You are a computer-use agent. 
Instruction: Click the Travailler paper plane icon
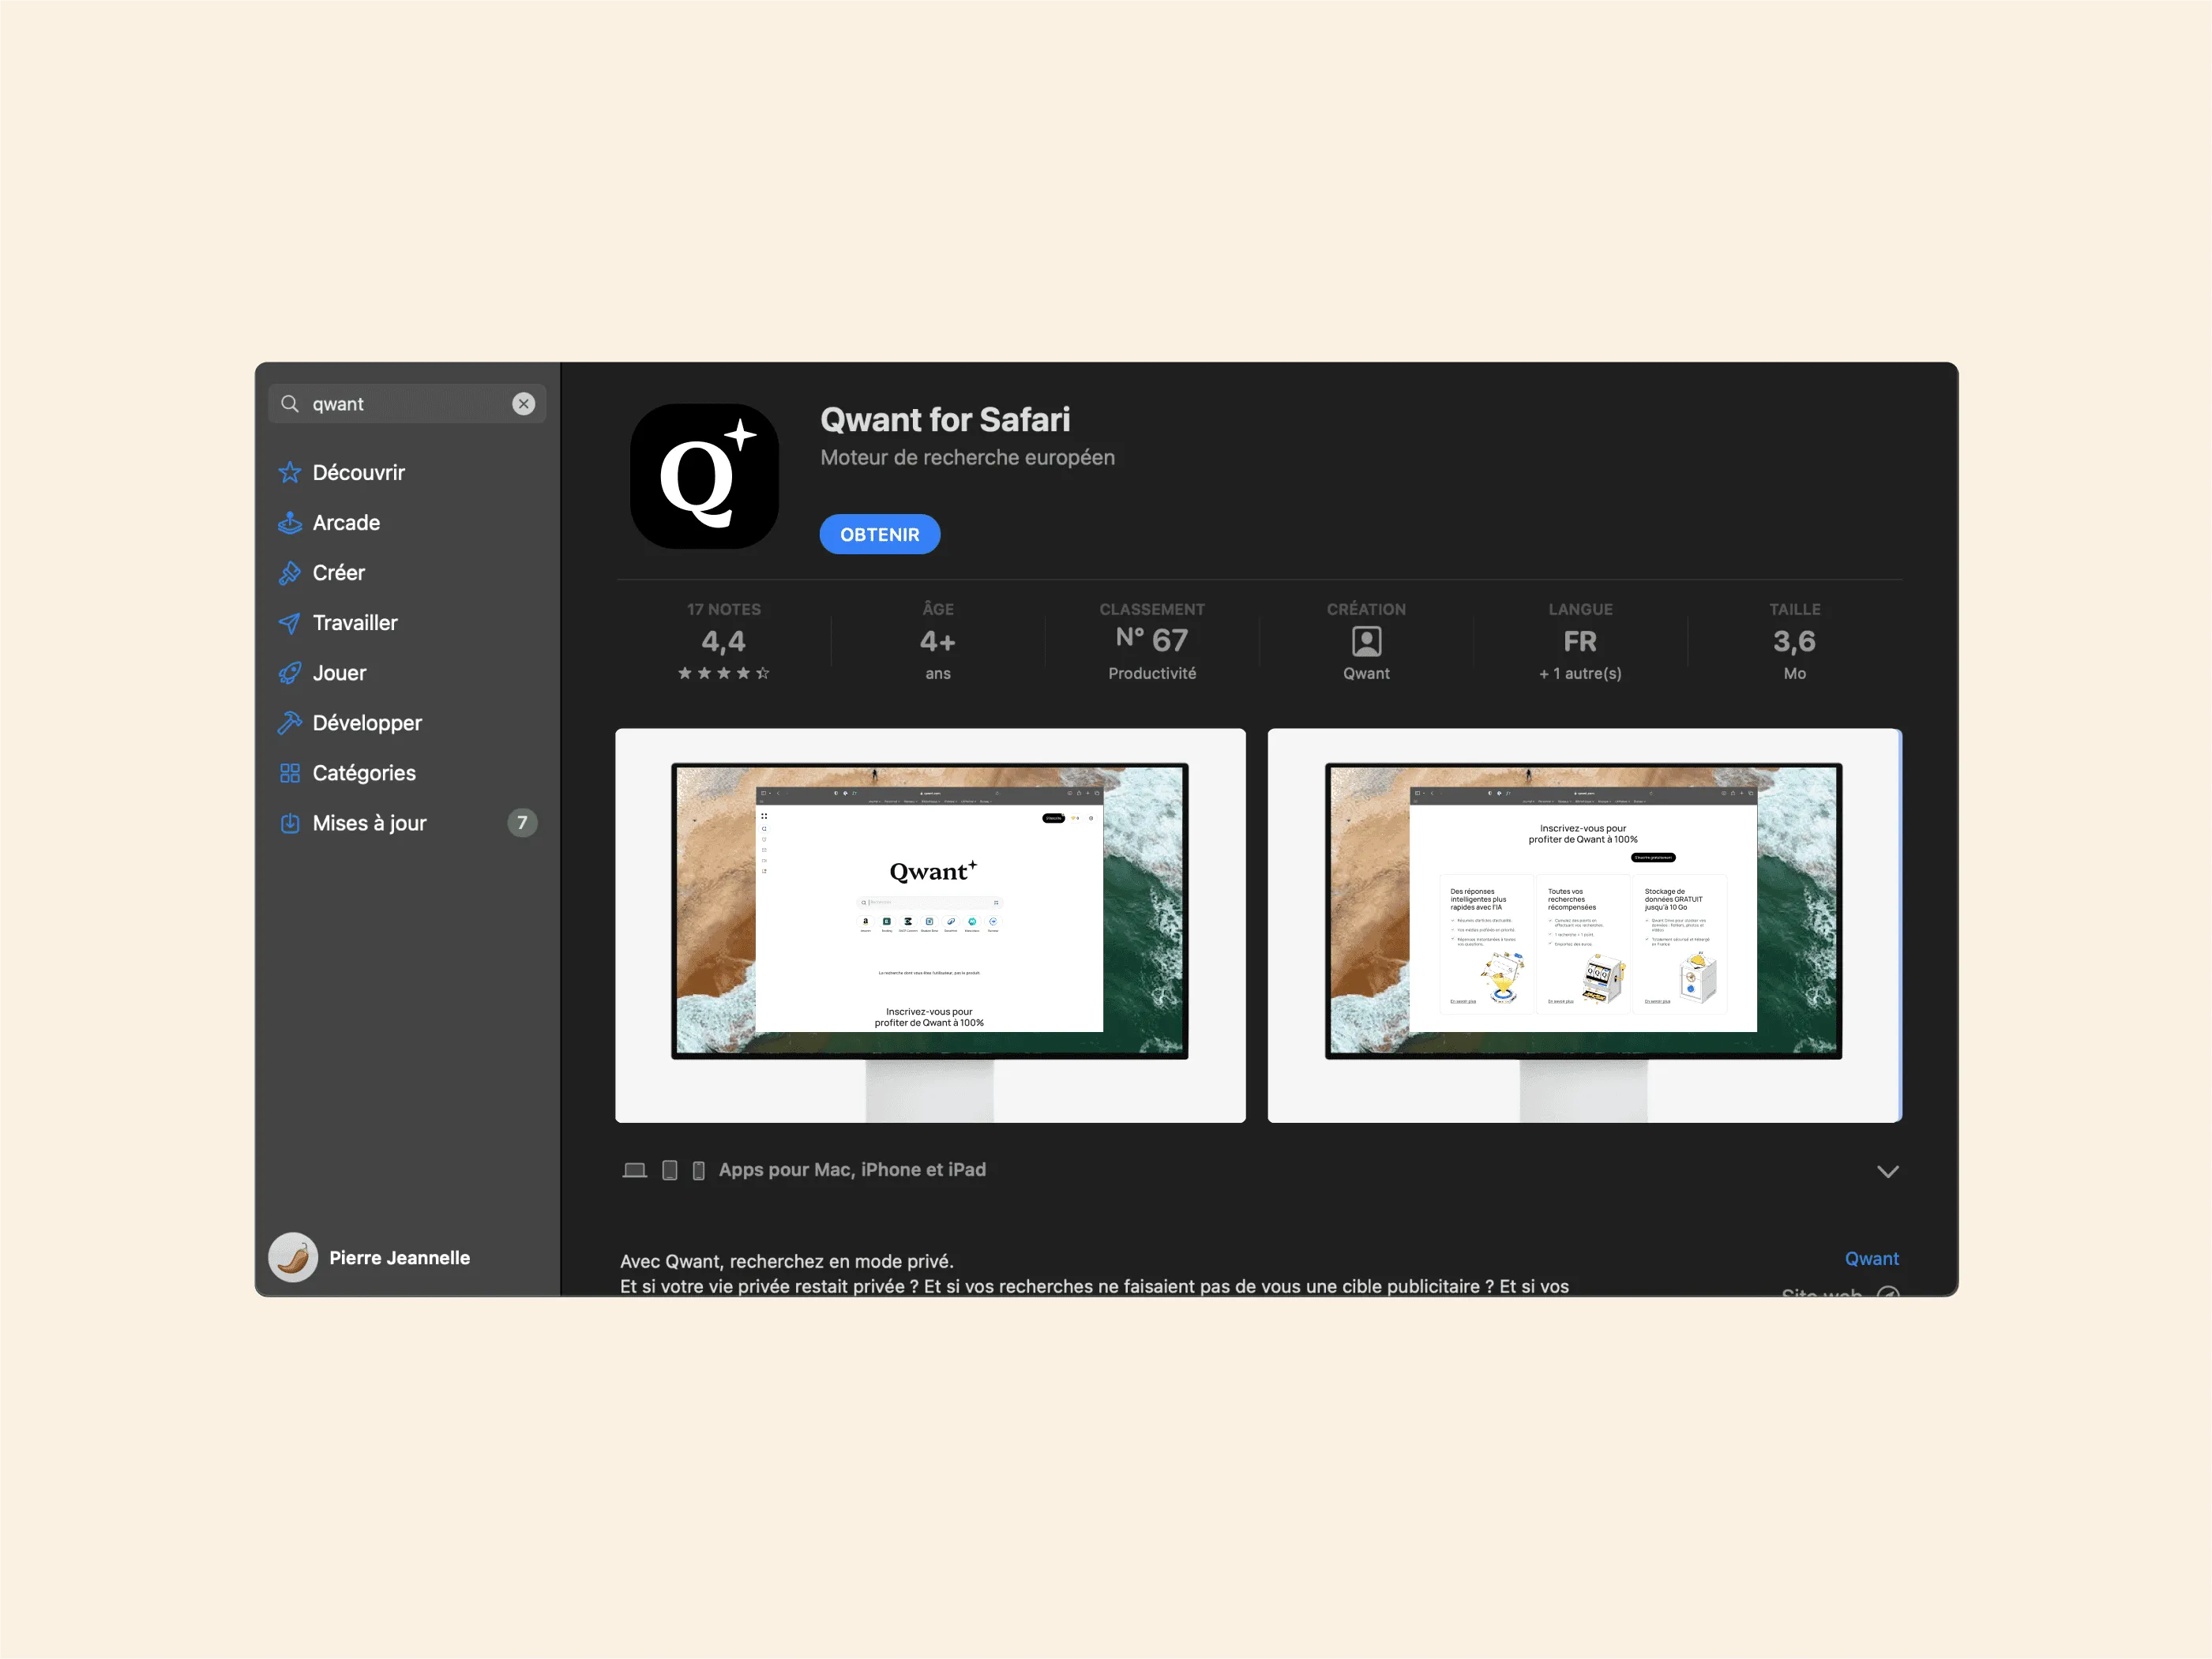click(x=290, y=623)
